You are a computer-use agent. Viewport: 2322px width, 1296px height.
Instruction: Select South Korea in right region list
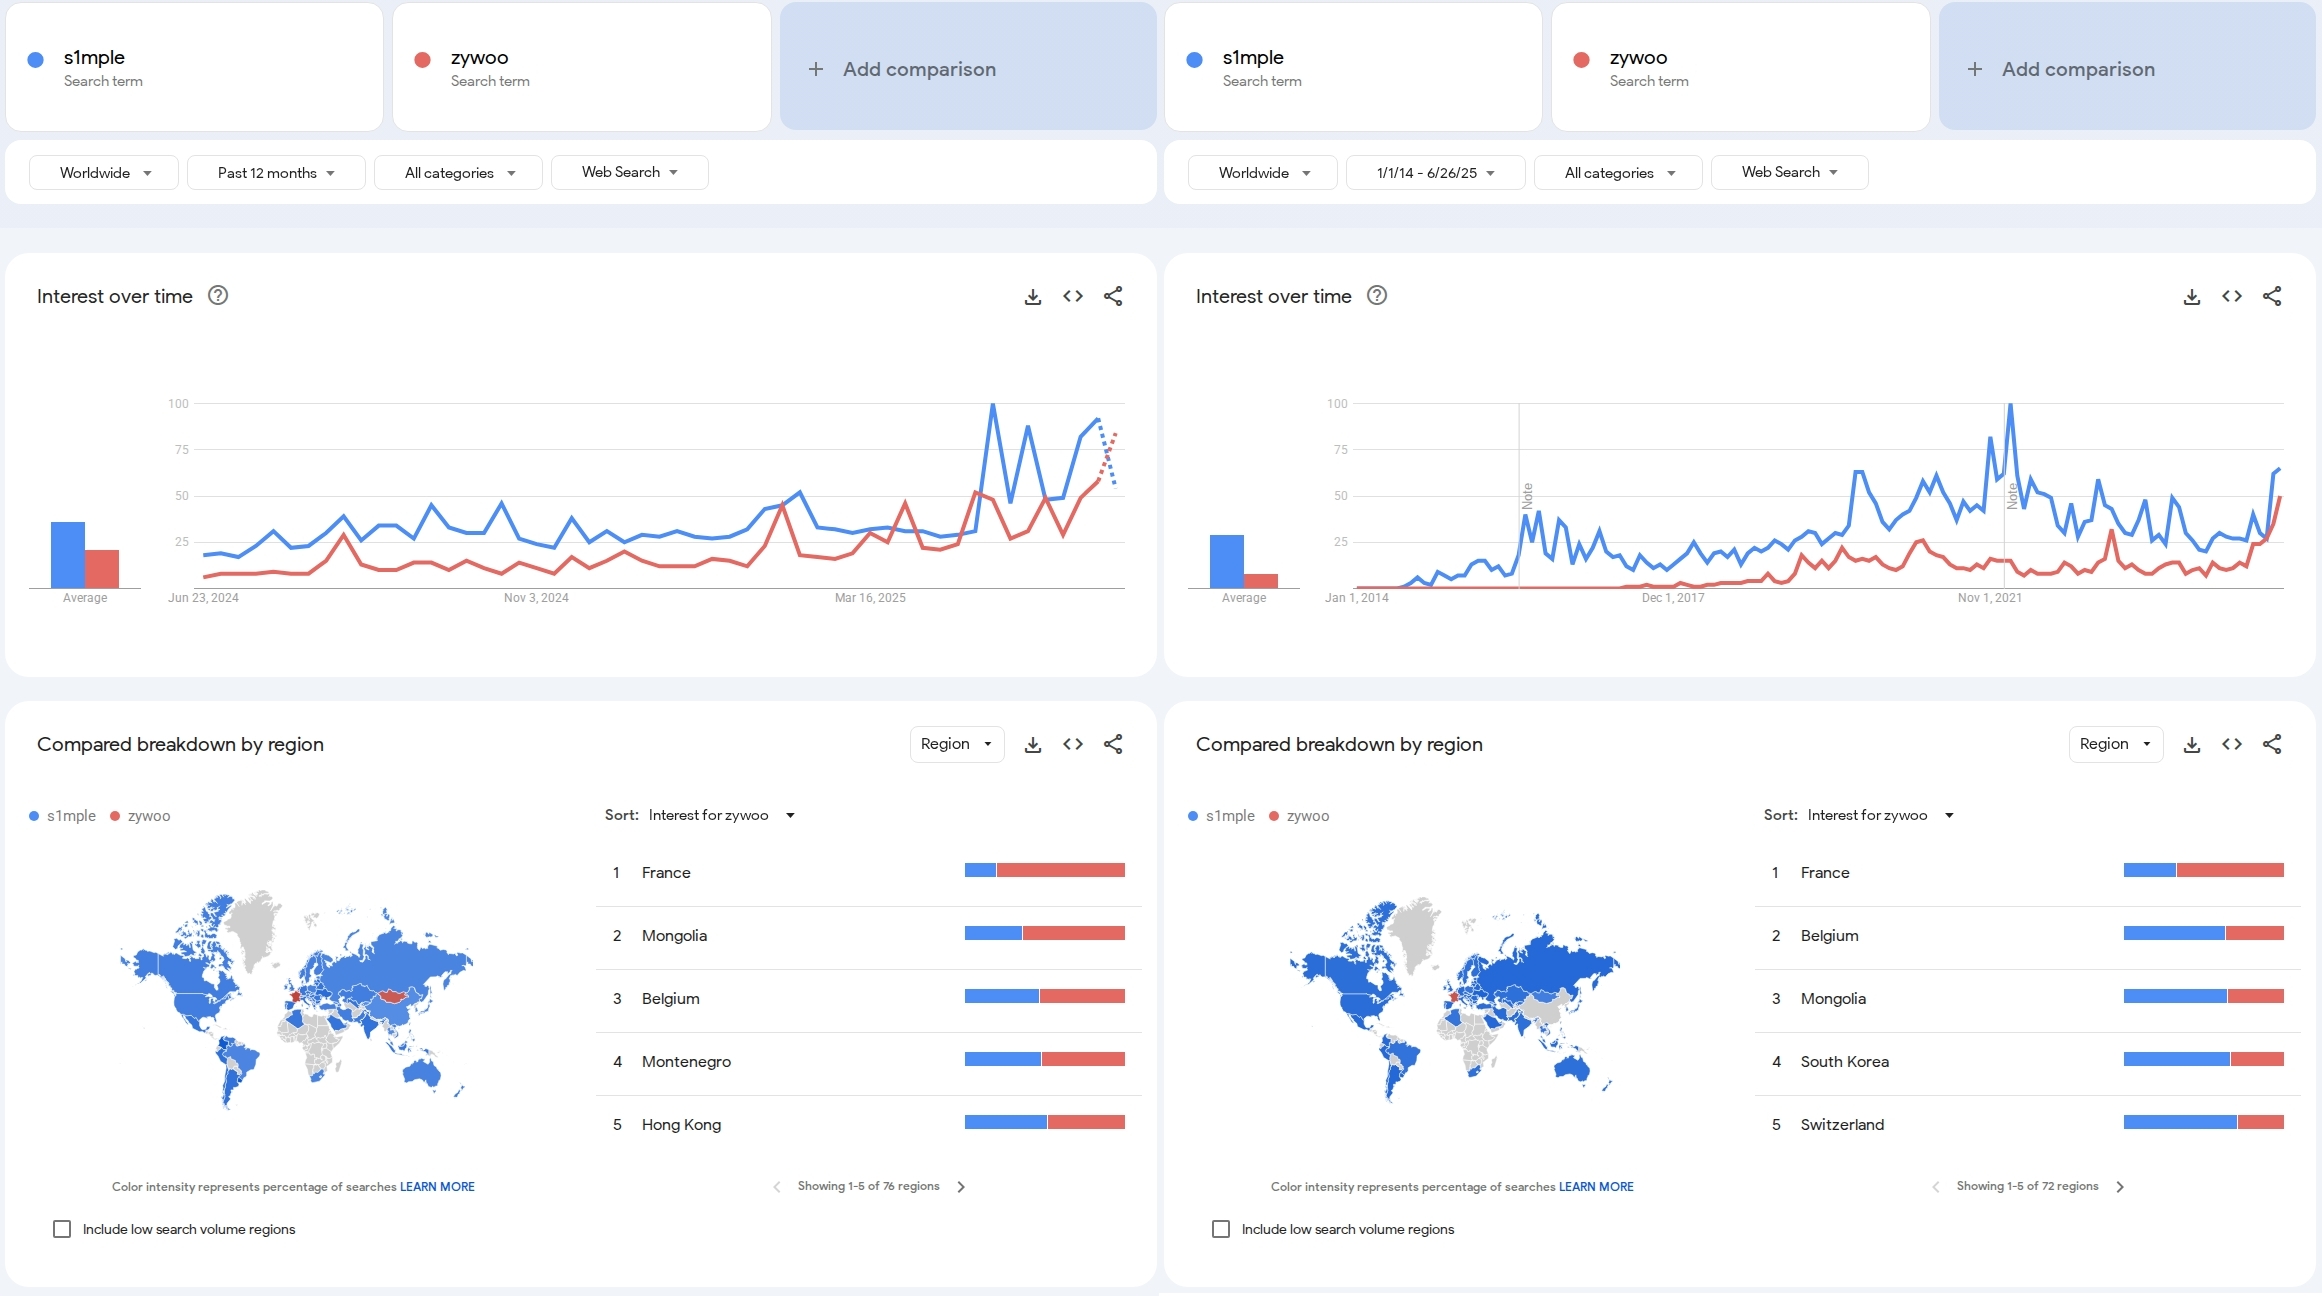click(x=2027, y=1062)
